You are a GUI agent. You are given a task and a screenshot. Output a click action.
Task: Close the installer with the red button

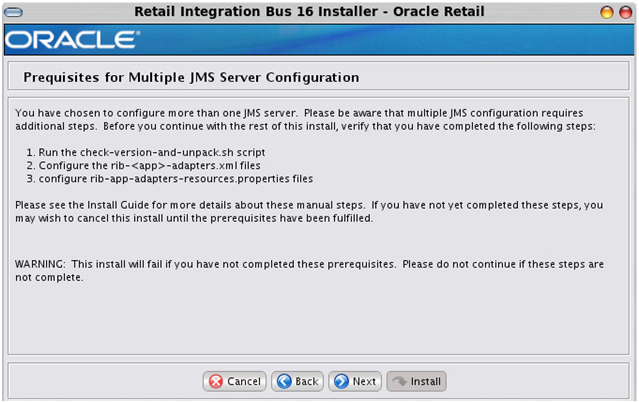tap(625, 12)
